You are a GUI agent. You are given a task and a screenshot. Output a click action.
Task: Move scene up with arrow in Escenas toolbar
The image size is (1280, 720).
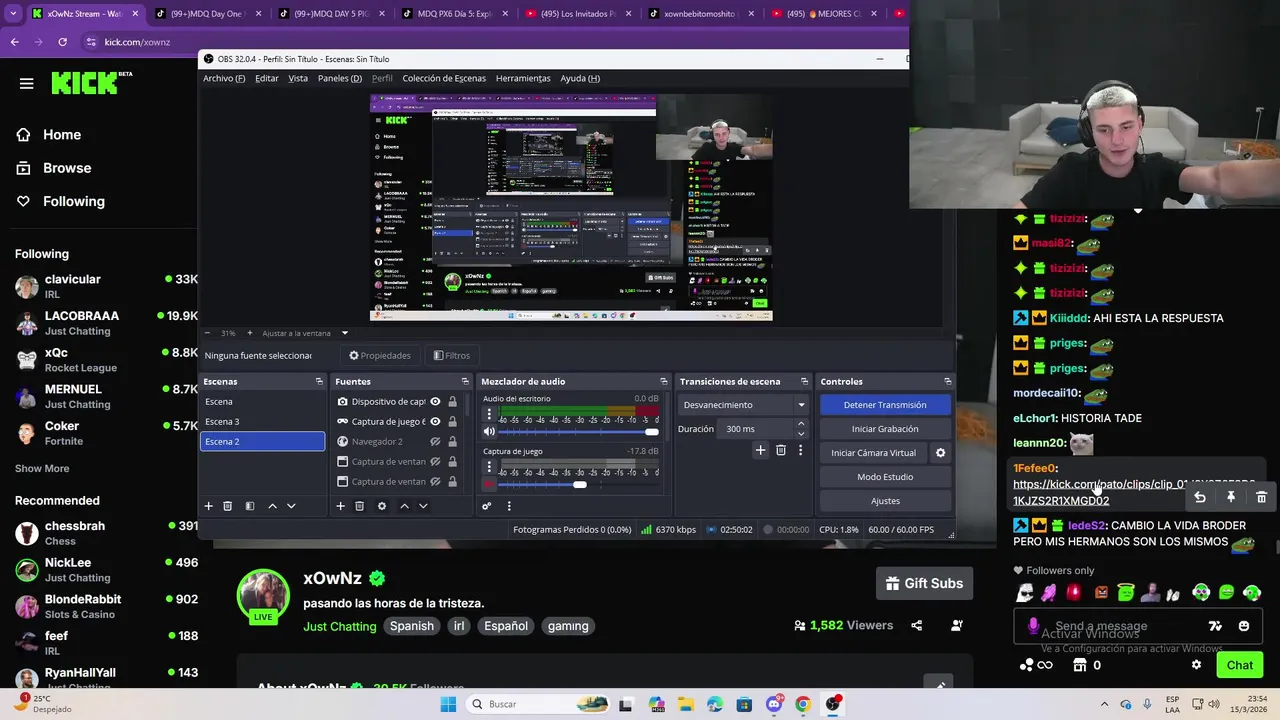click(272, 506)
